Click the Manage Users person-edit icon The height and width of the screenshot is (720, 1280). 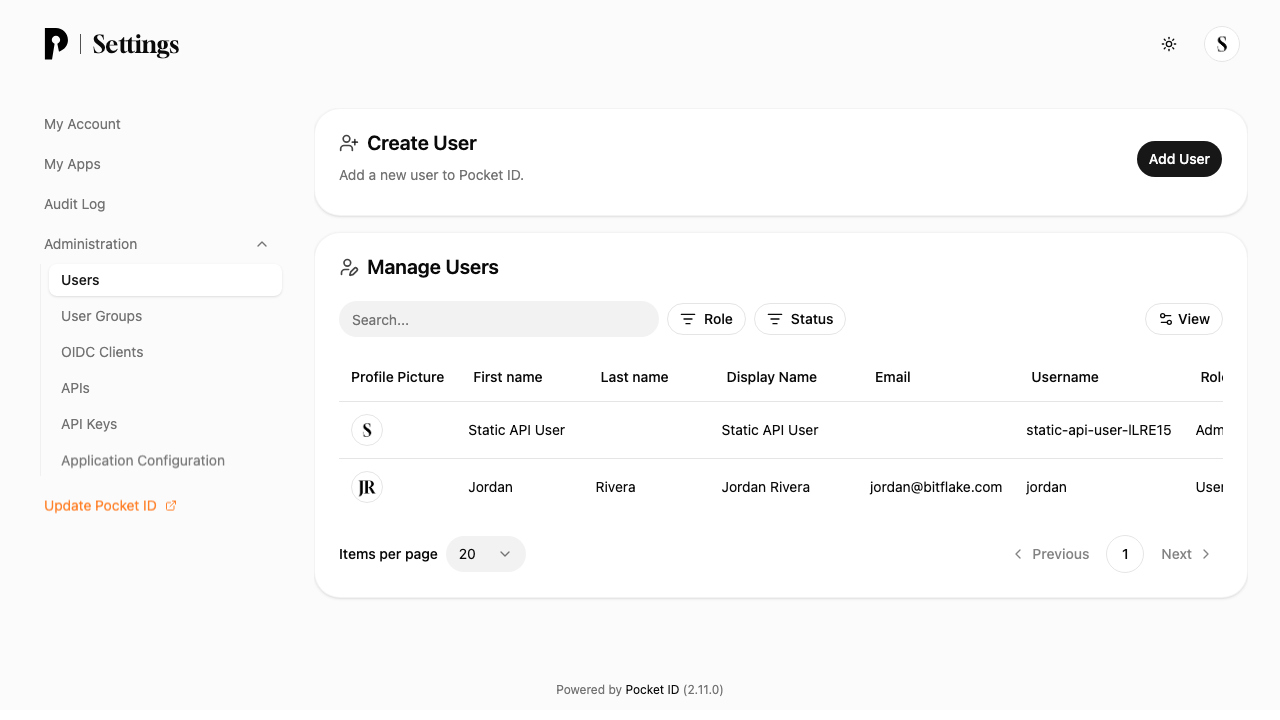tap(349, 267)
